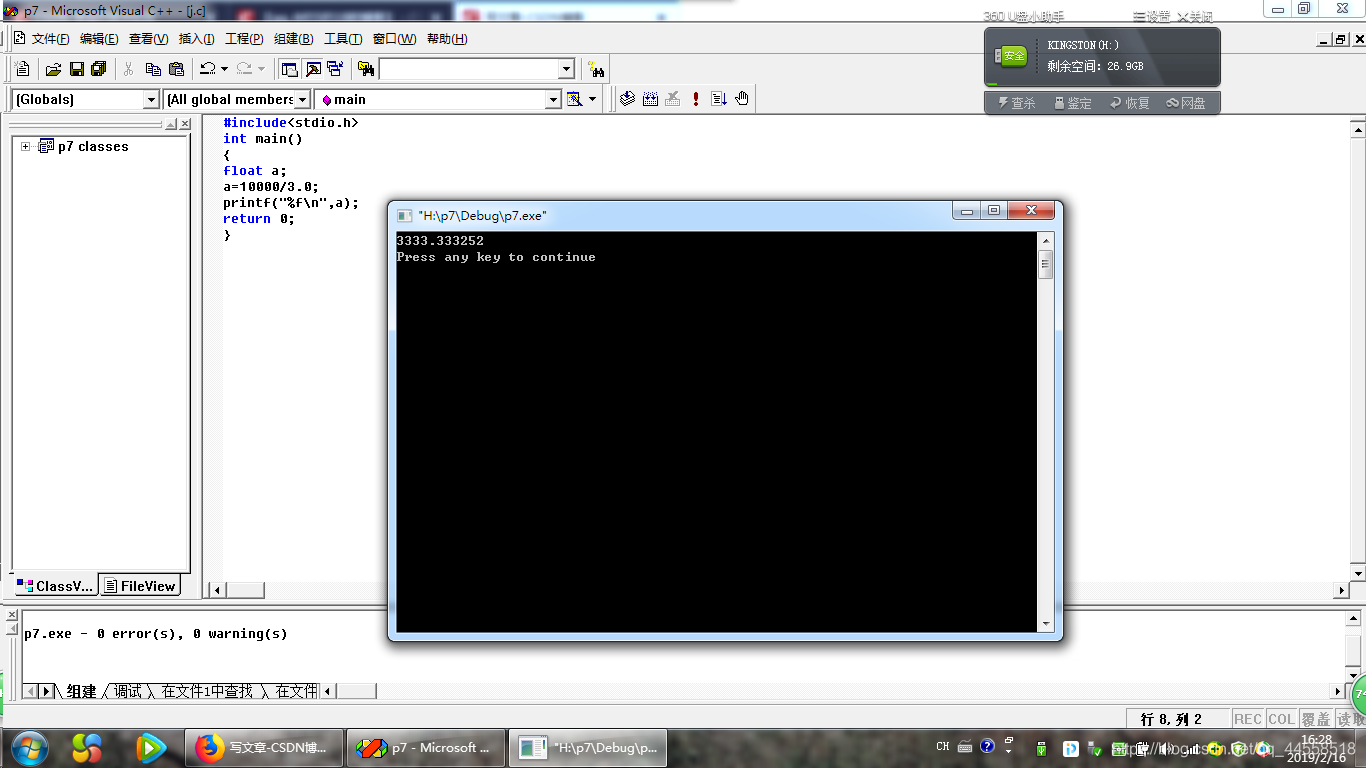Screen dimensions: 1366x768
Task: Click the Redo arrow icon
Action: click(x=244, y=69)
